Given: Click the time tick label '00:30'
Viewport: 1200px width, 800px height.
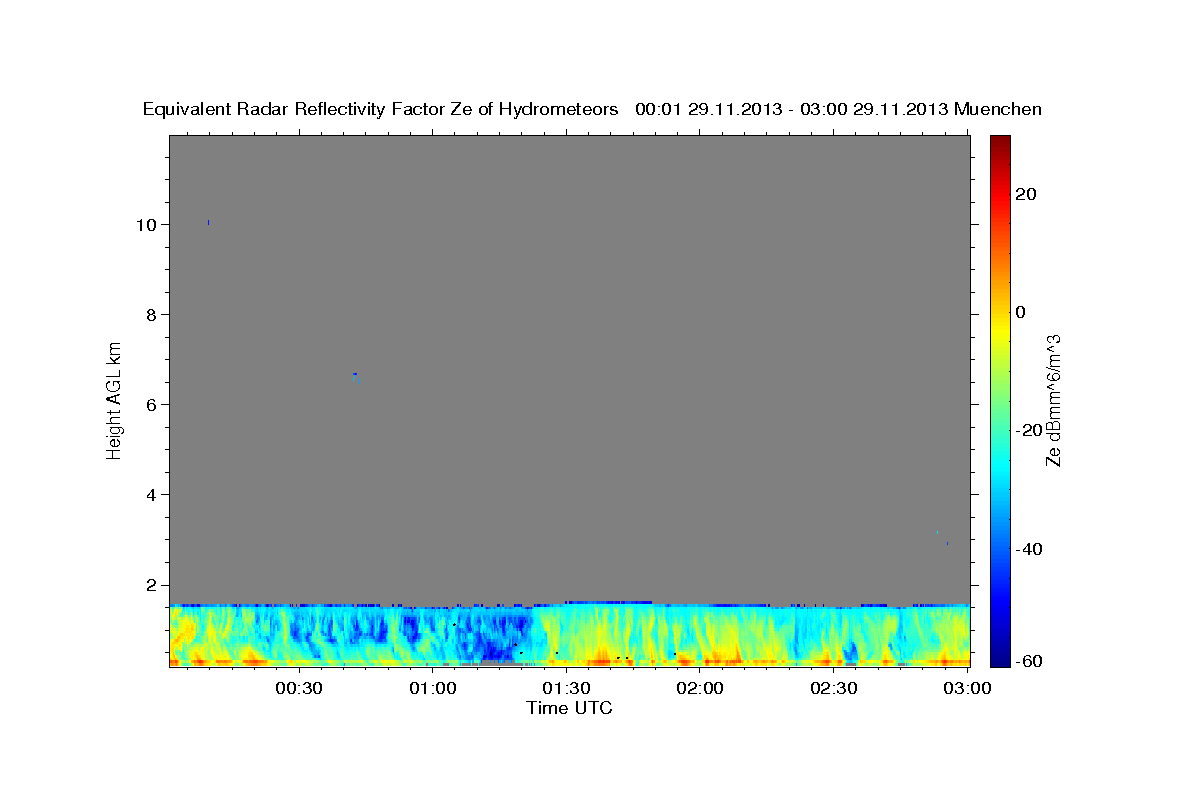Looking at the screenshot, I should [298, 688].
